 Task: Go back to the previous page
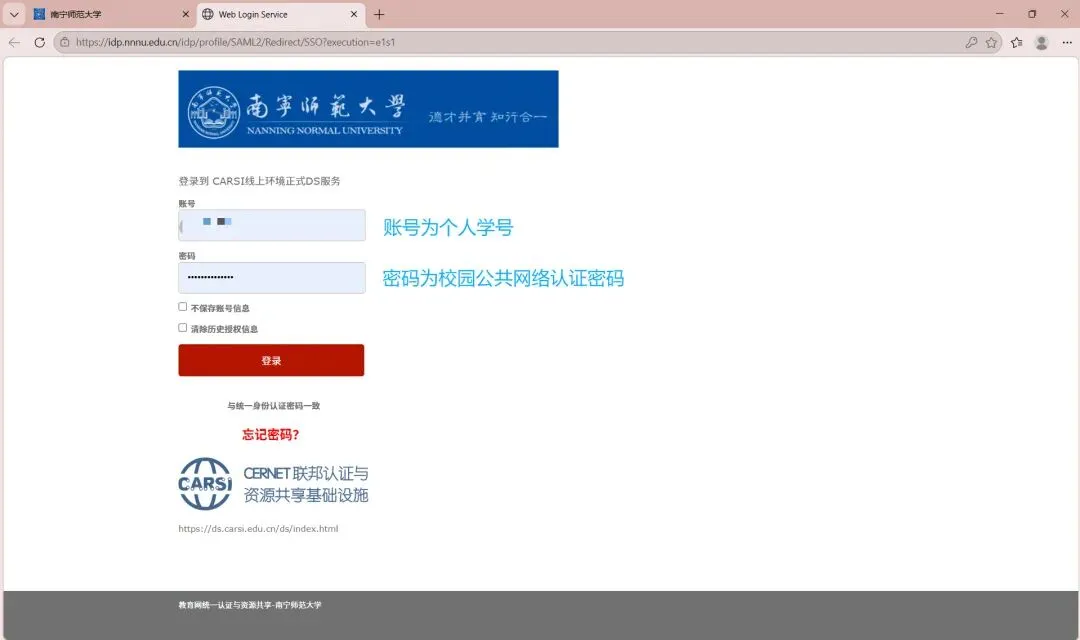tap(14, 42)
